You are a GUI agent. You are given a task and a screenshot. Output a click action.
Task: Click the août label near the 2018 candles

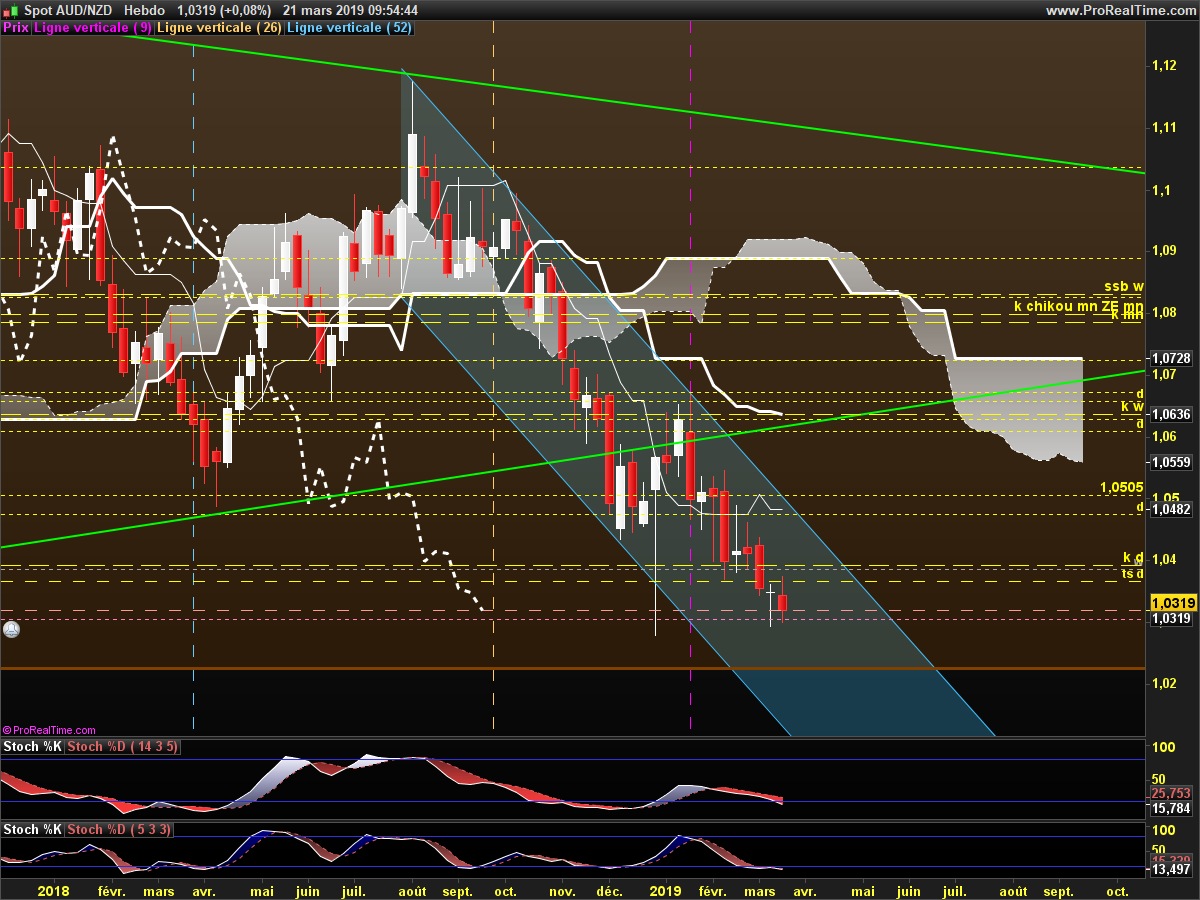pos(412,890)
